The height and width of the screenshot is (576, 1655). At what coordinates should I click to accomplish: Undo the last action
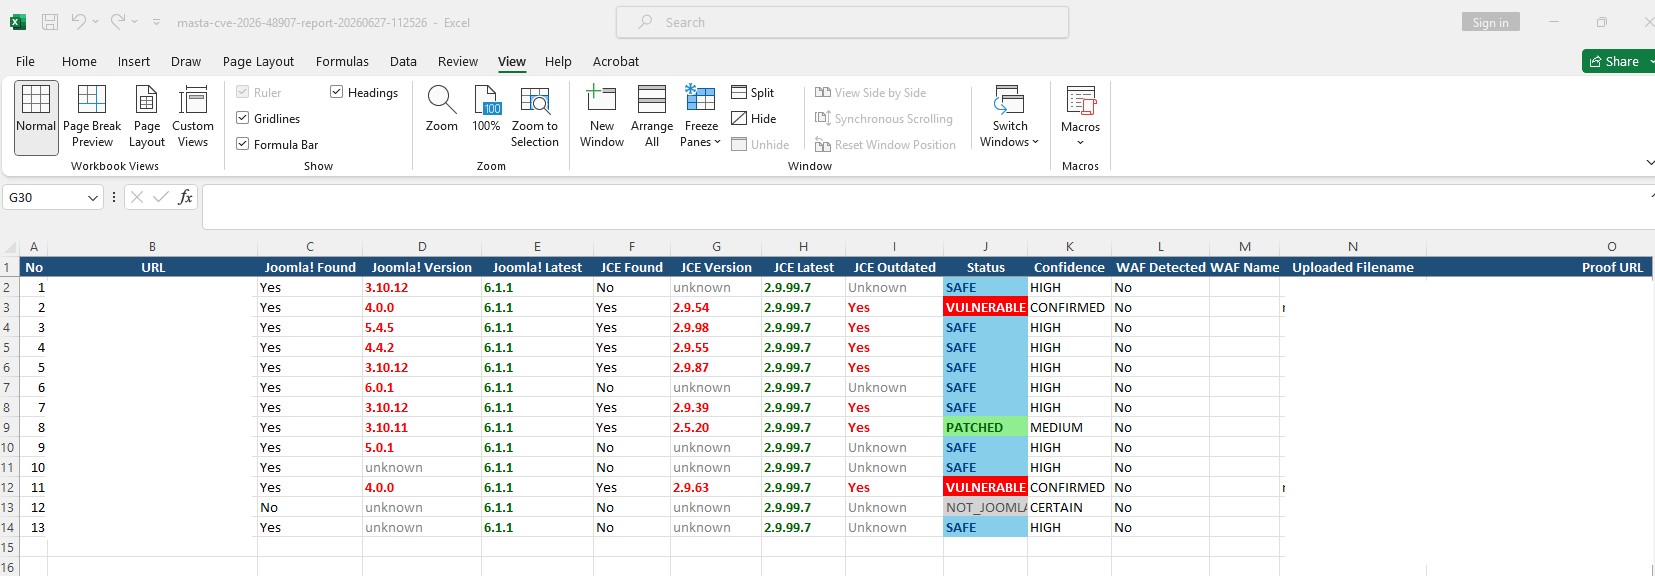point(79,22)
